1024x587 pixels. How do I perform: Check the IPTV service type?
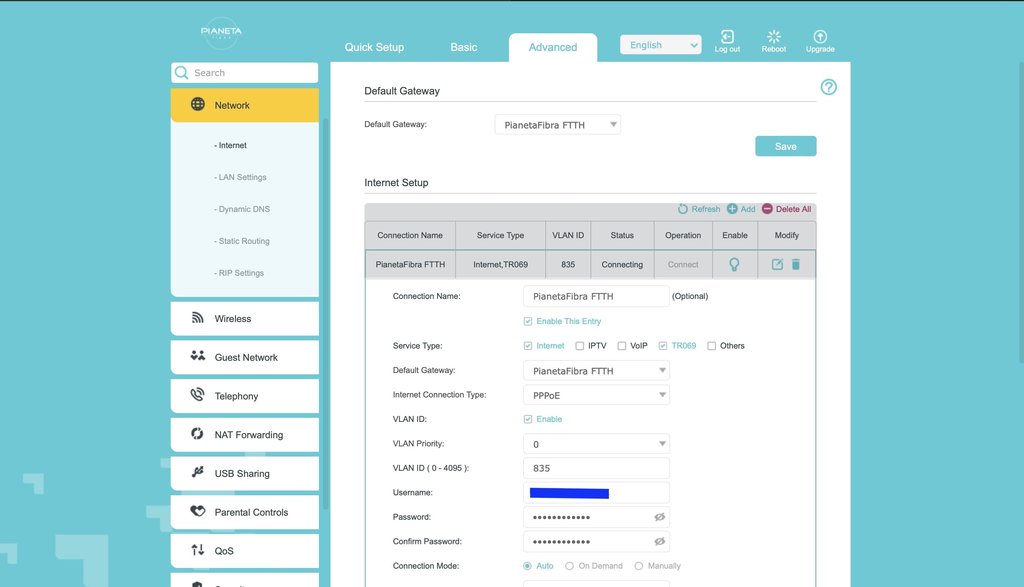[x=579, y=346]
